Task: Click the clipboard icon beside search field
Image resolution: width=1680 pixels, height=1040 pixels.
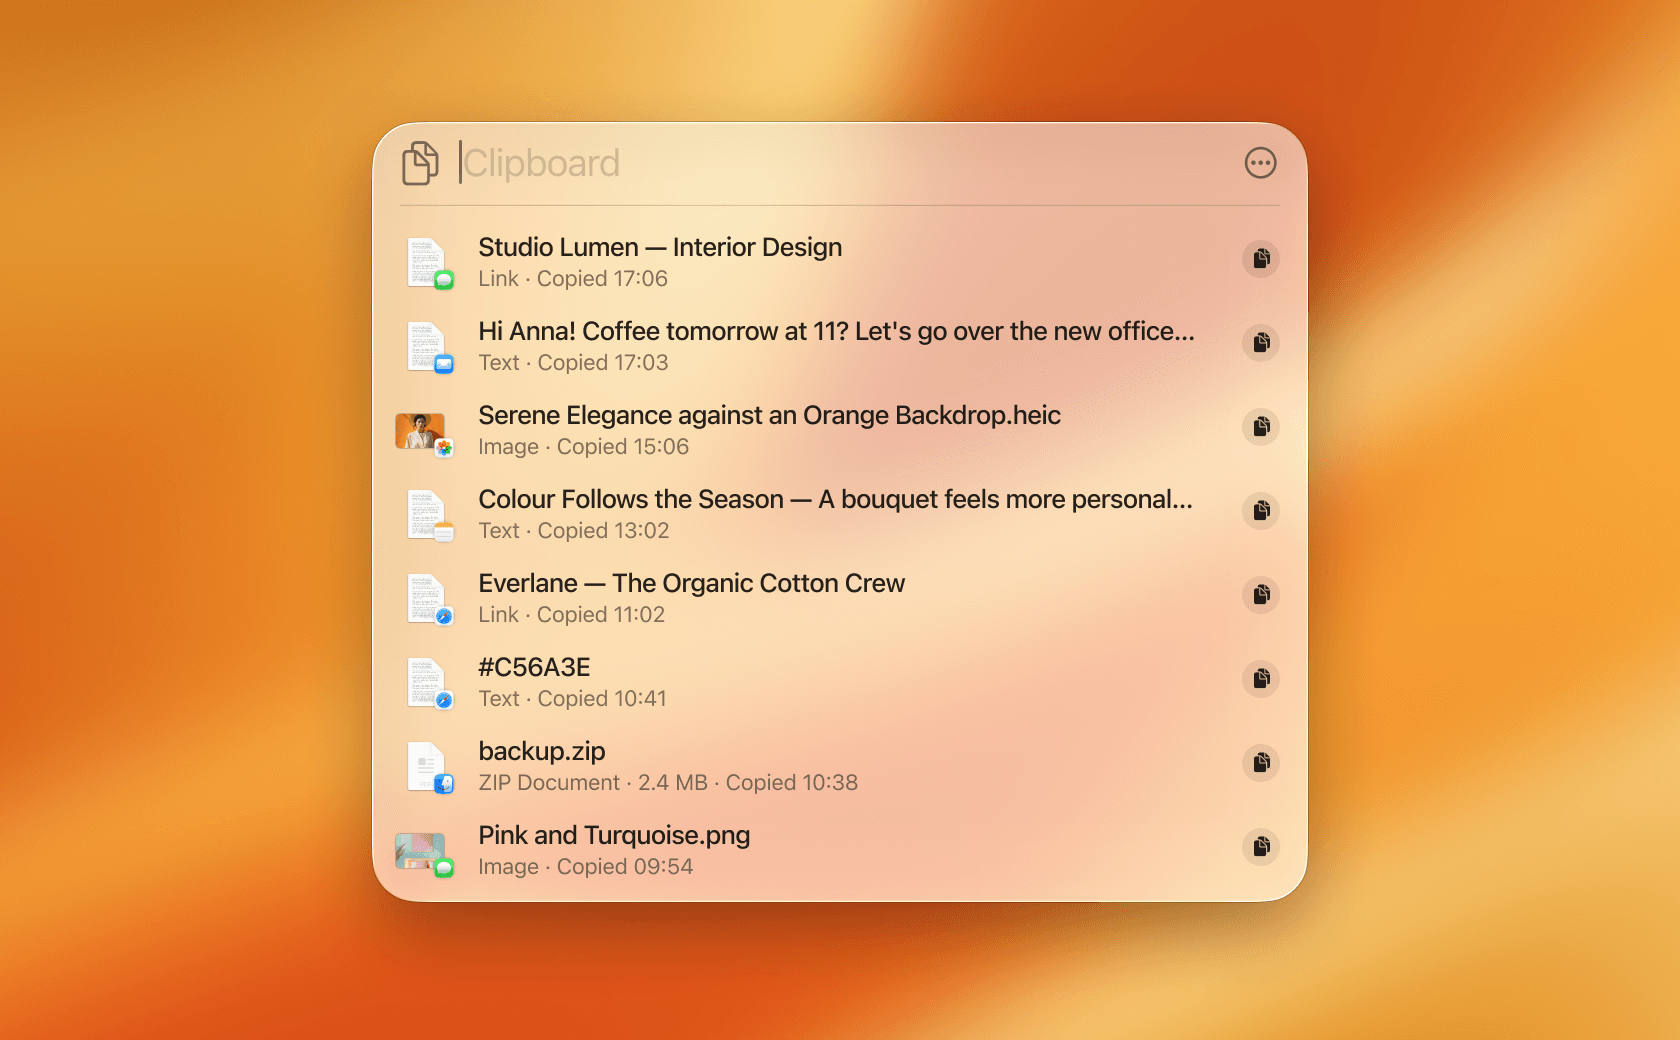Action: (420, 163)
